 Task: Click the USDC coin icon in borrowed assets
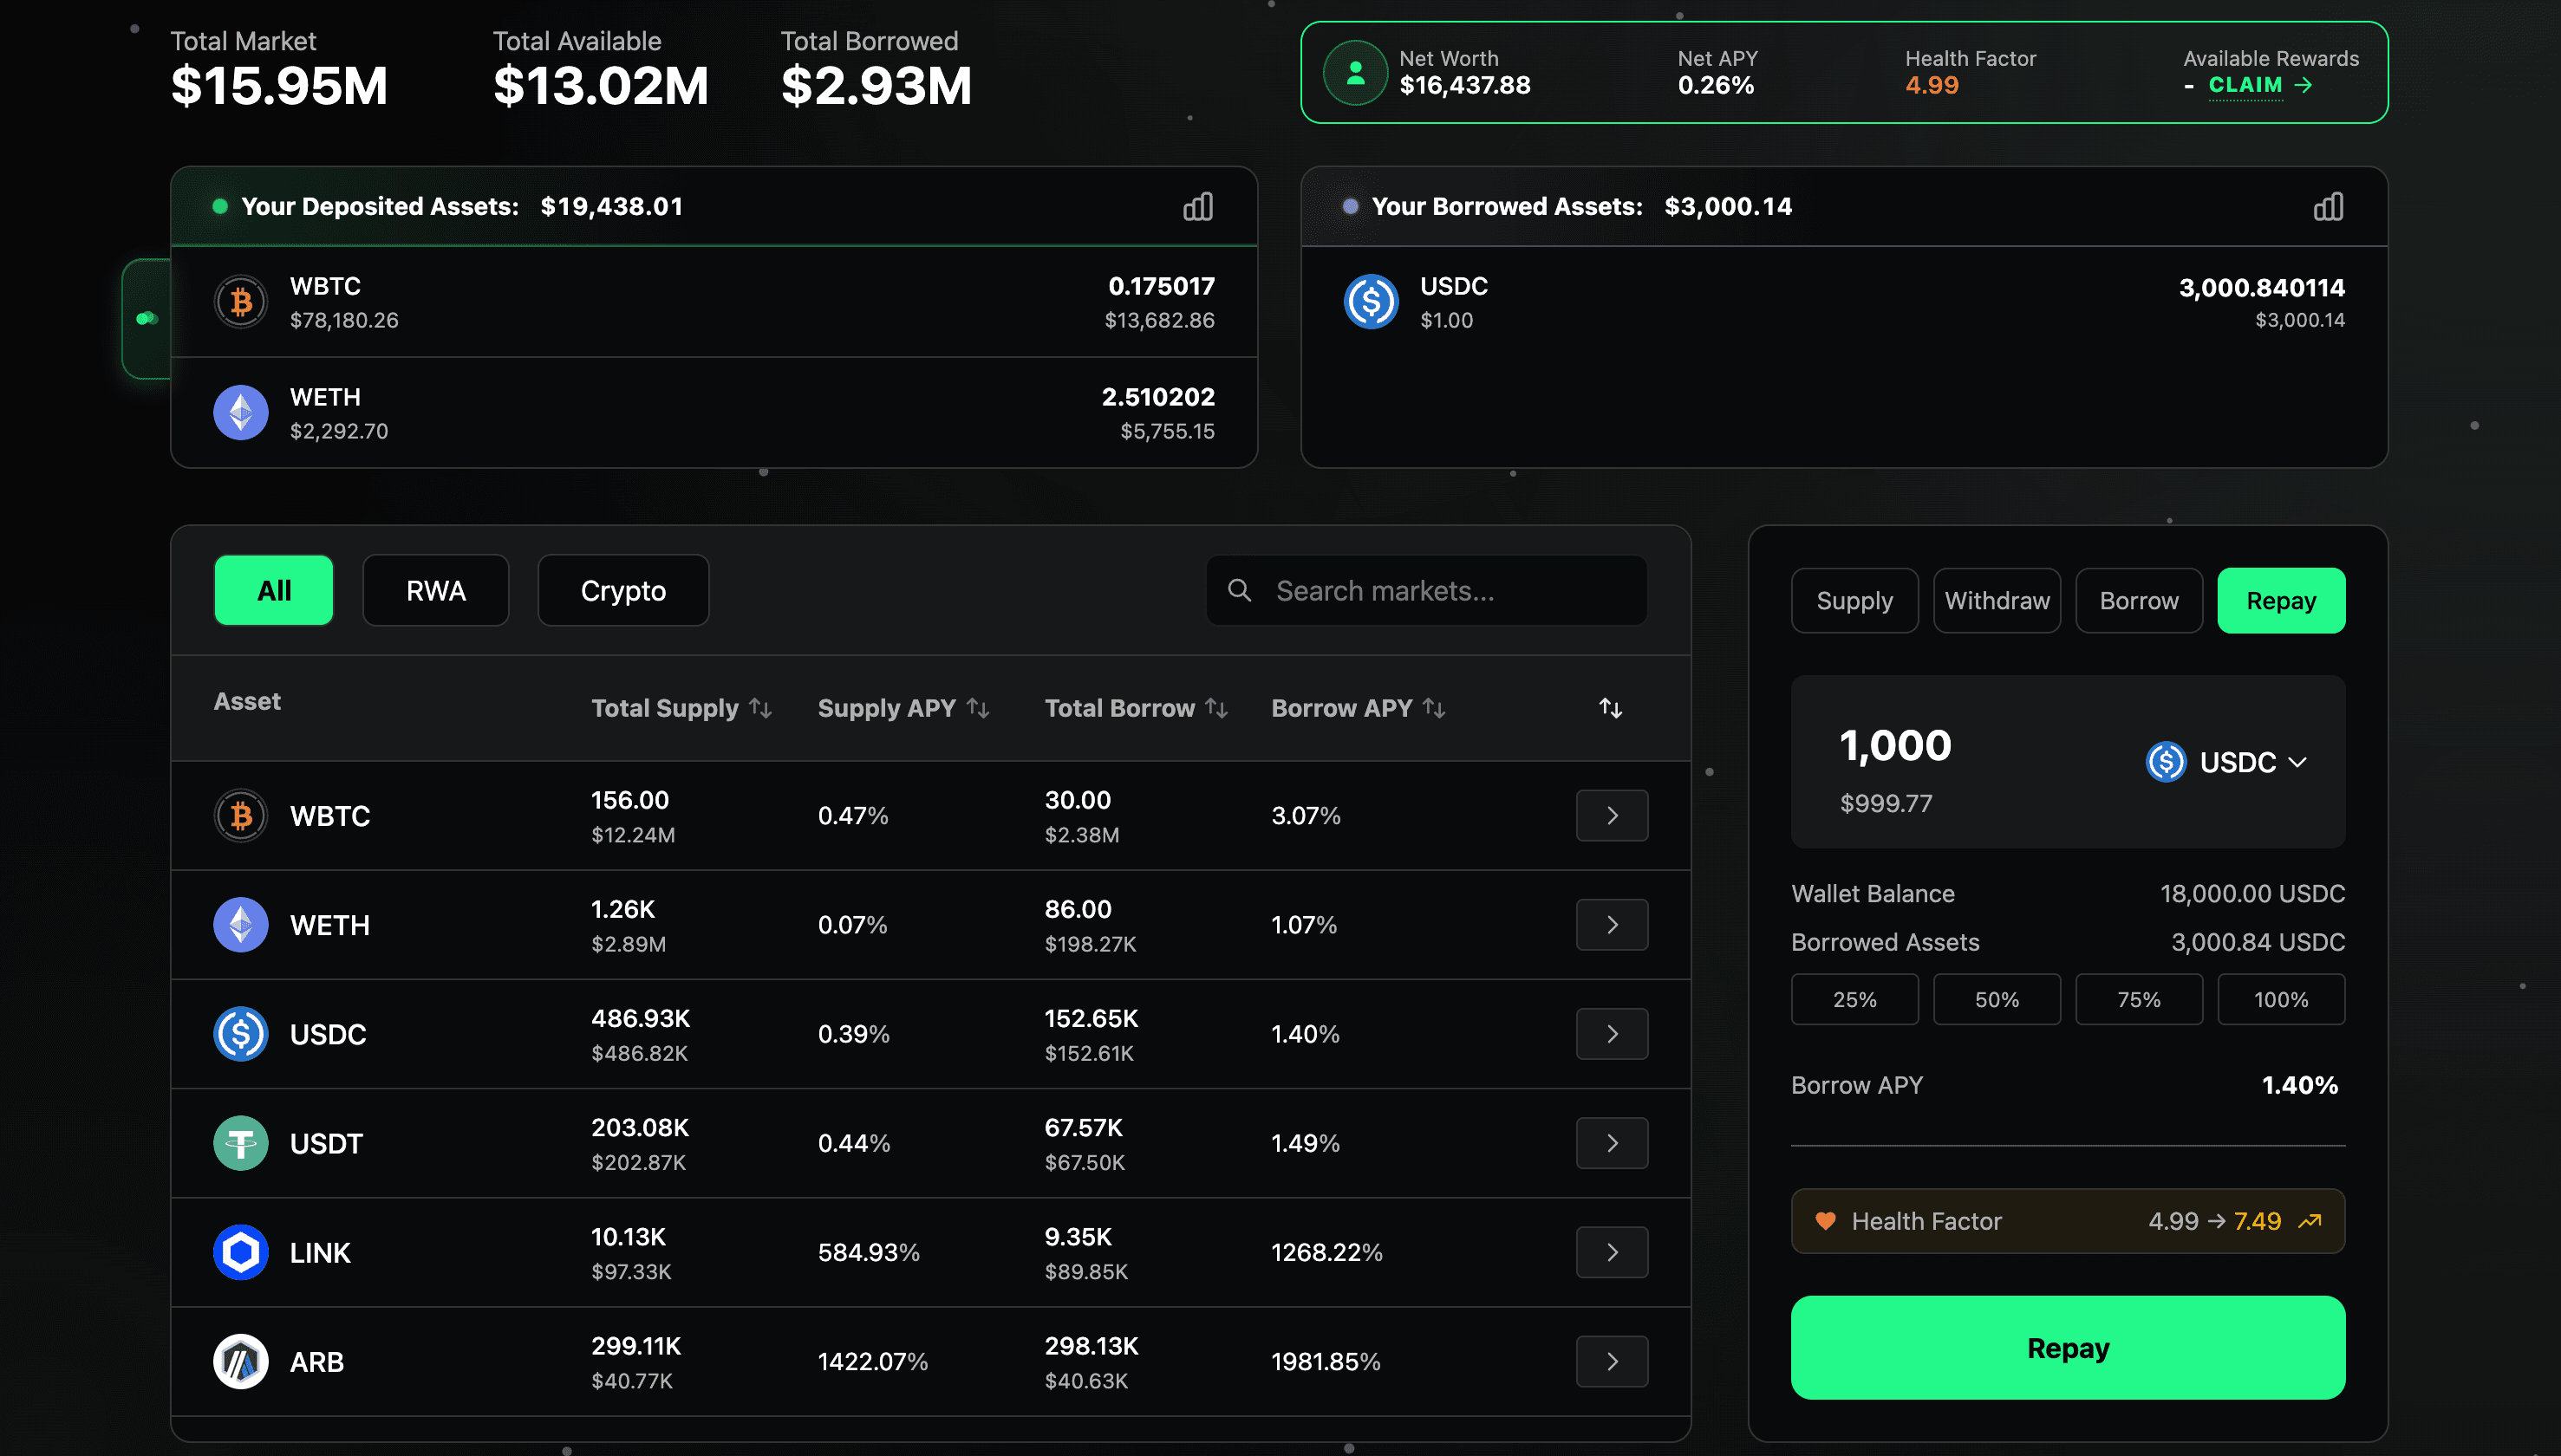coord(1372,302)
